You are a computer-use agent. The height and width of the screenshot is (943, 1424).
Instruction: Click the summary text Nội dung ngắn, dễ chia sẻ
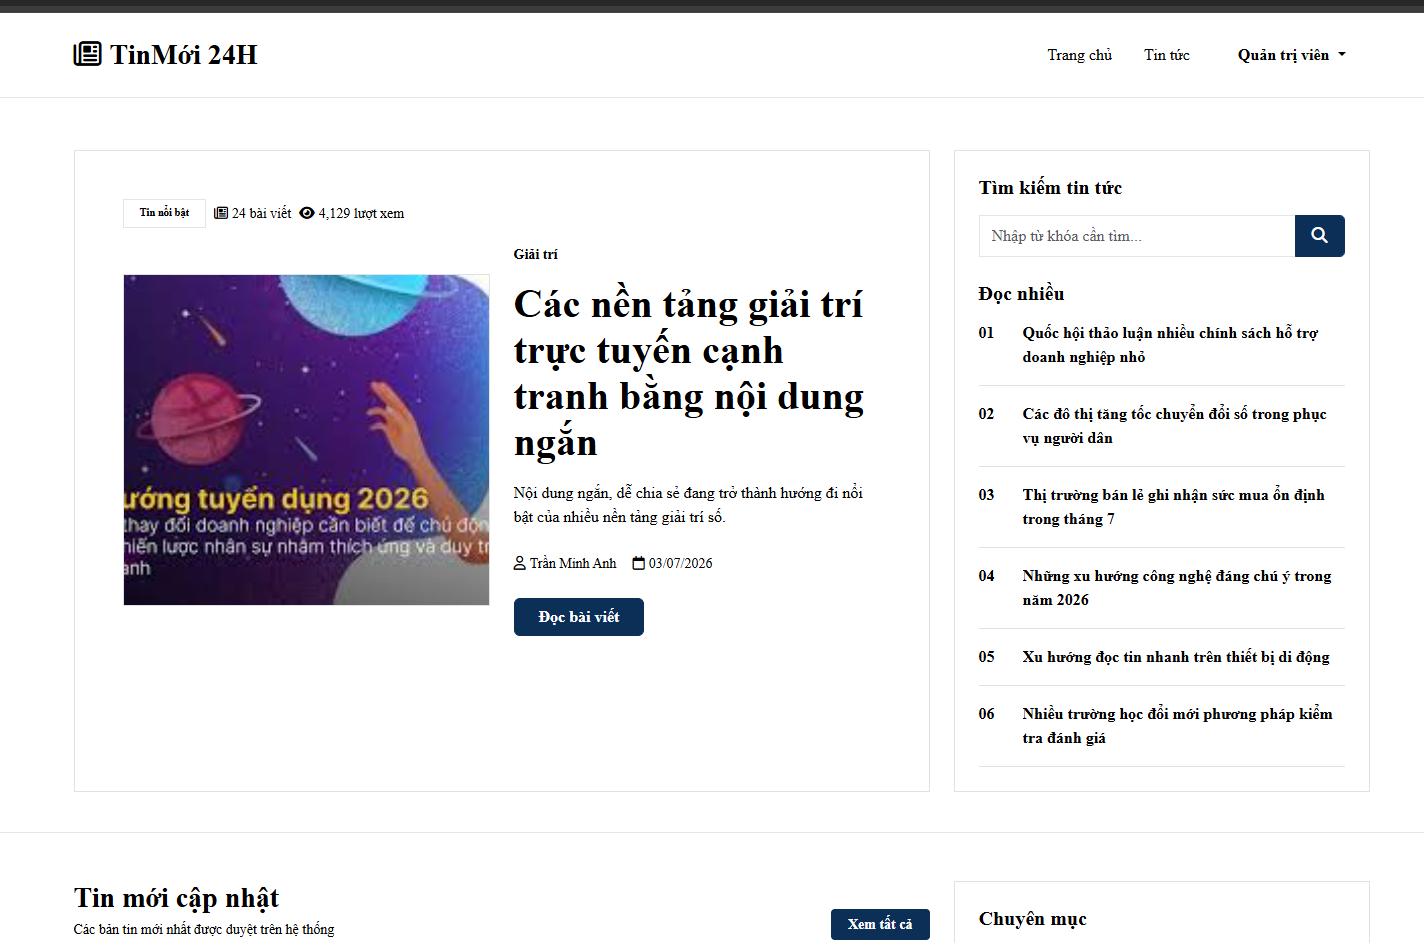[x=688, y=505]
